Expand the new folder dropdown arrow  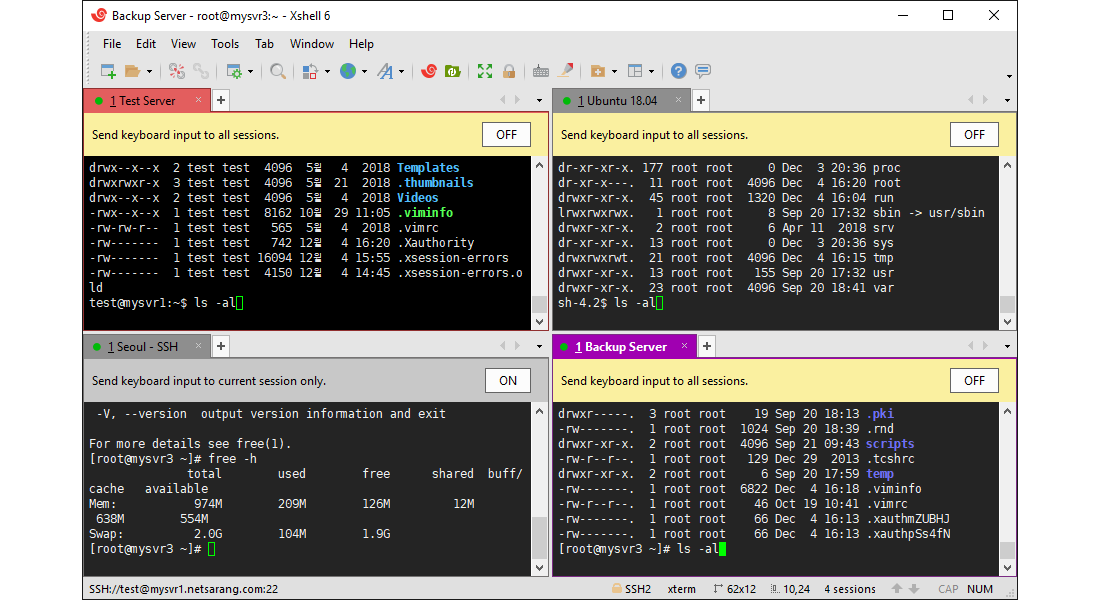point(615,72)
